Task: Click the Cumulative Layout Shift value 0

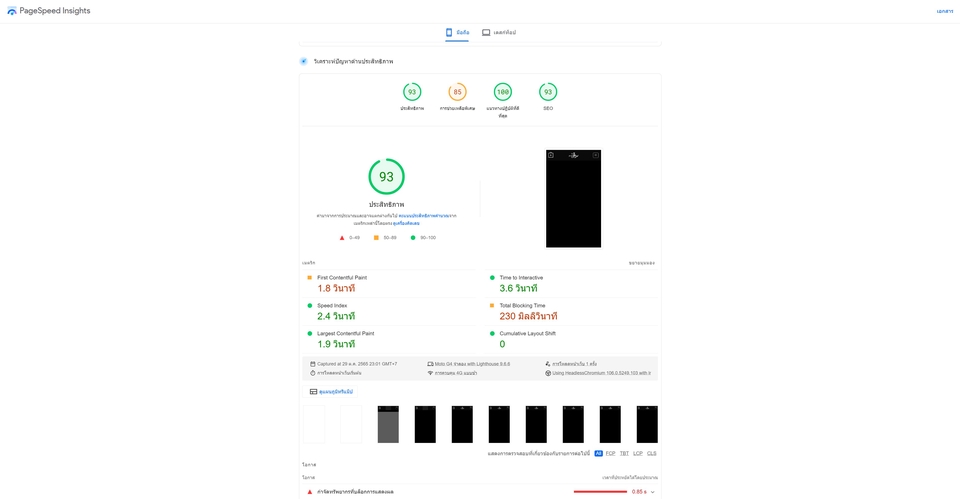Action: point(502,345)
